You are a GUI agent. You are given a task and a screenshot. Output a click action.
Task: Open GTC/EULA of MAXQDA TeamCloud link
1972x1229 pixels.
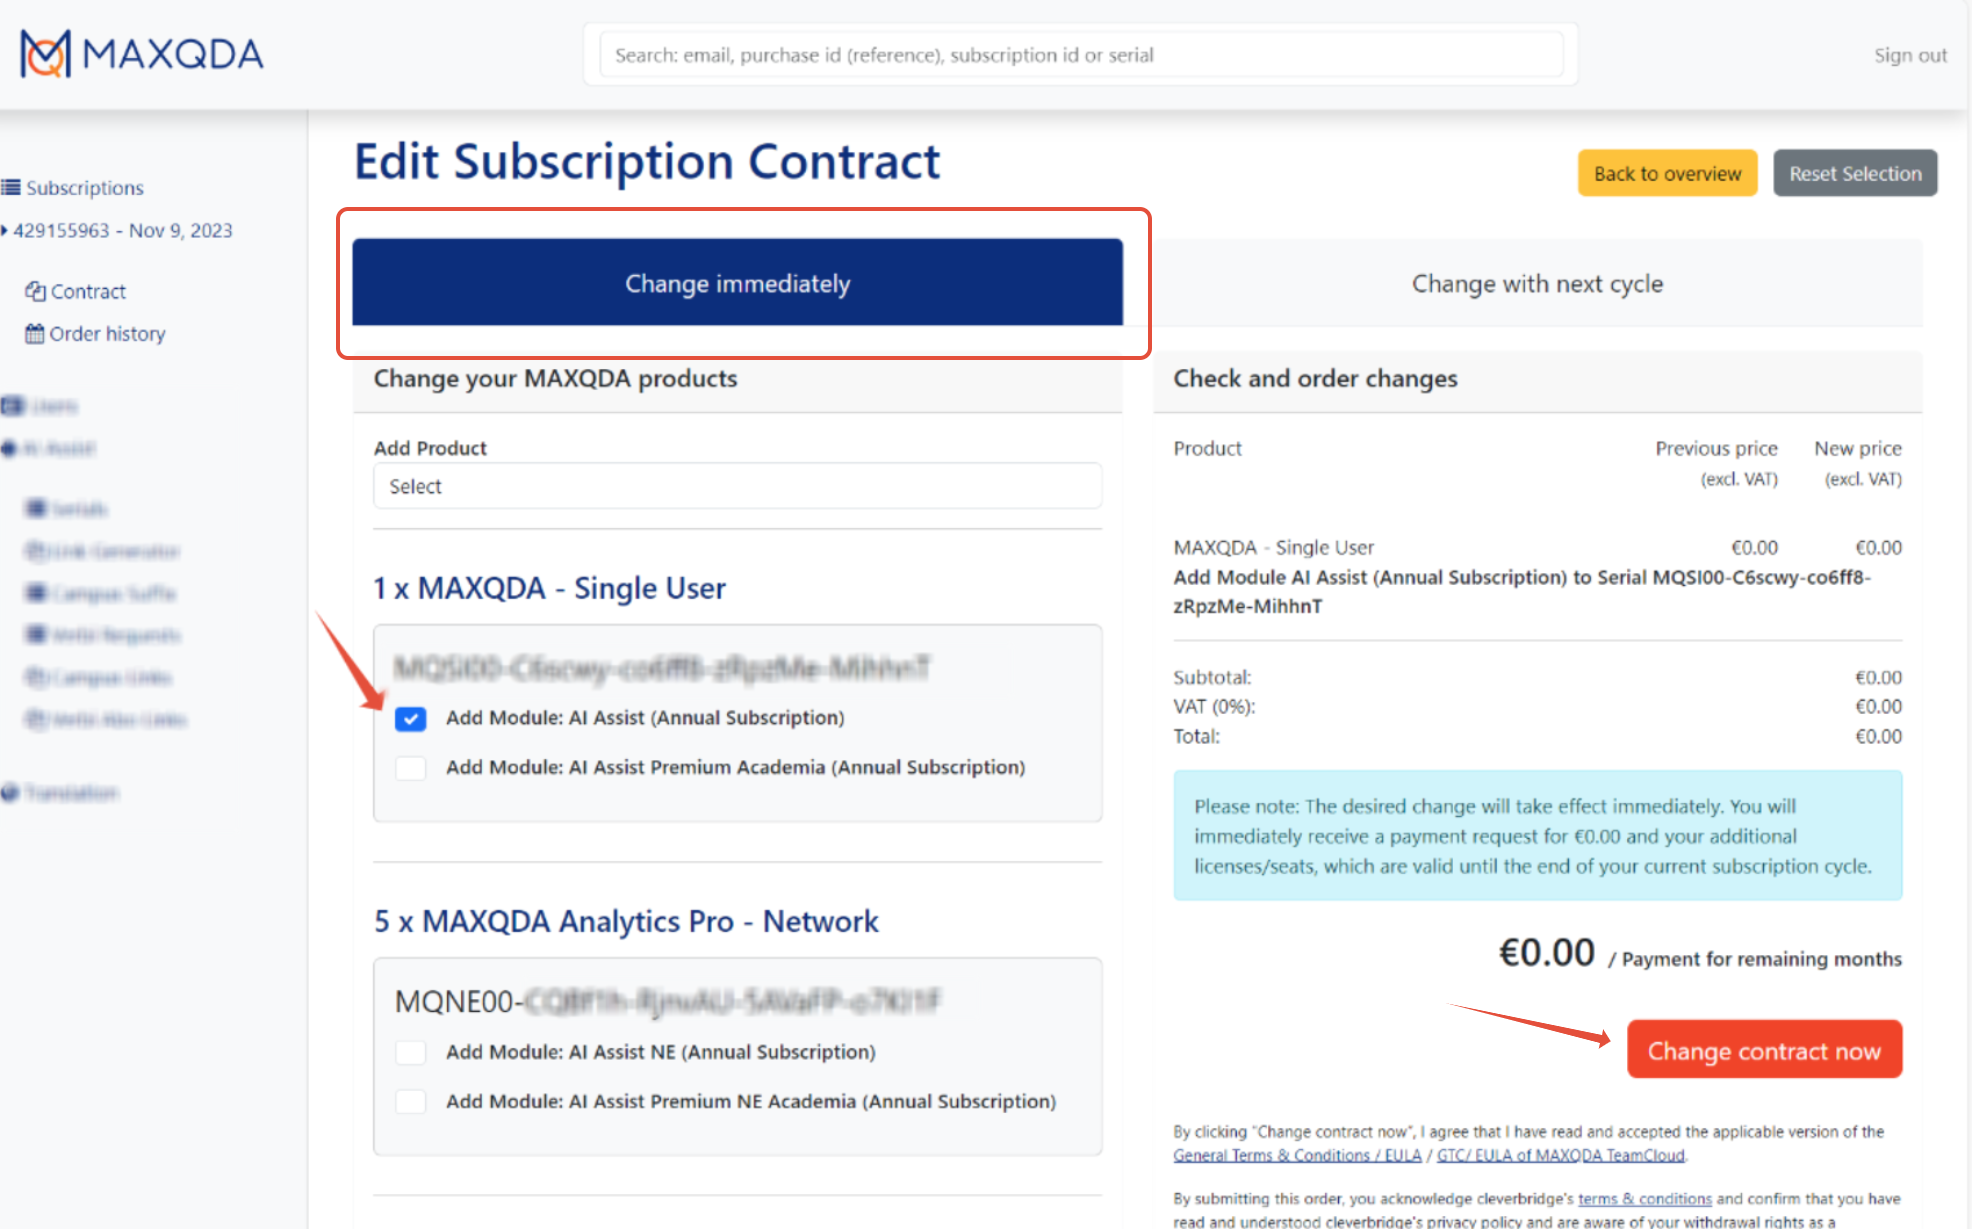coord(1560,1156)
